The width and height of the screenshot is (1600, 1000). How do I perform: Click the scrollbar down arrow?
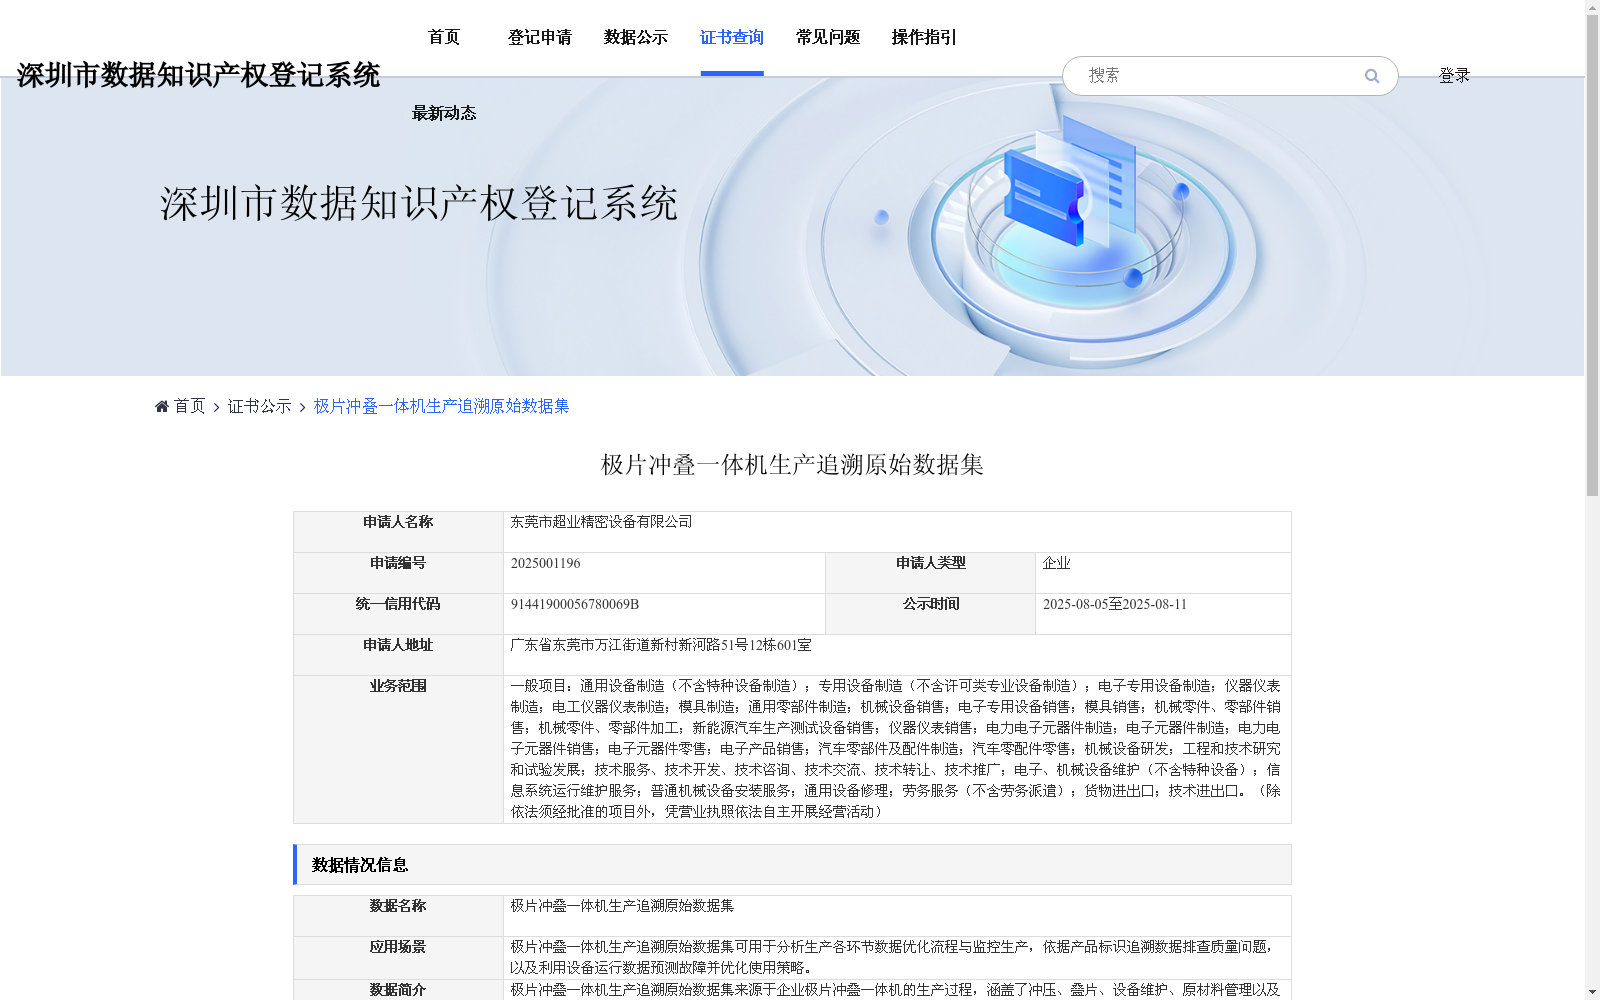tap(1592, 993)
